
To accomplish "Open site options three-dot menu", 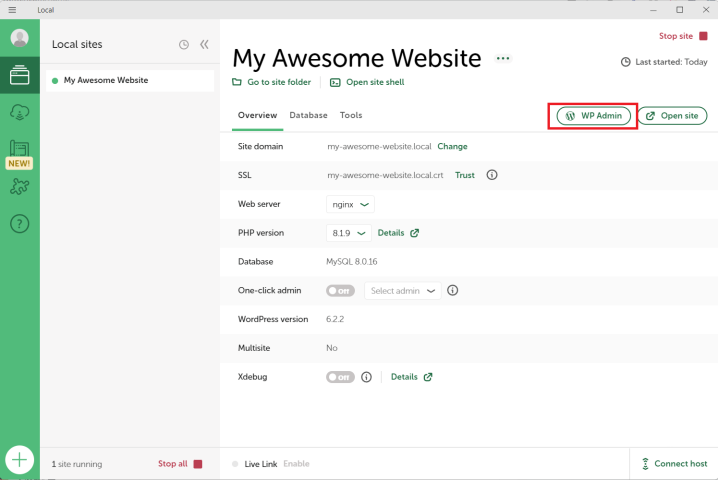I will pyautogui.click(x=503, y=58).
